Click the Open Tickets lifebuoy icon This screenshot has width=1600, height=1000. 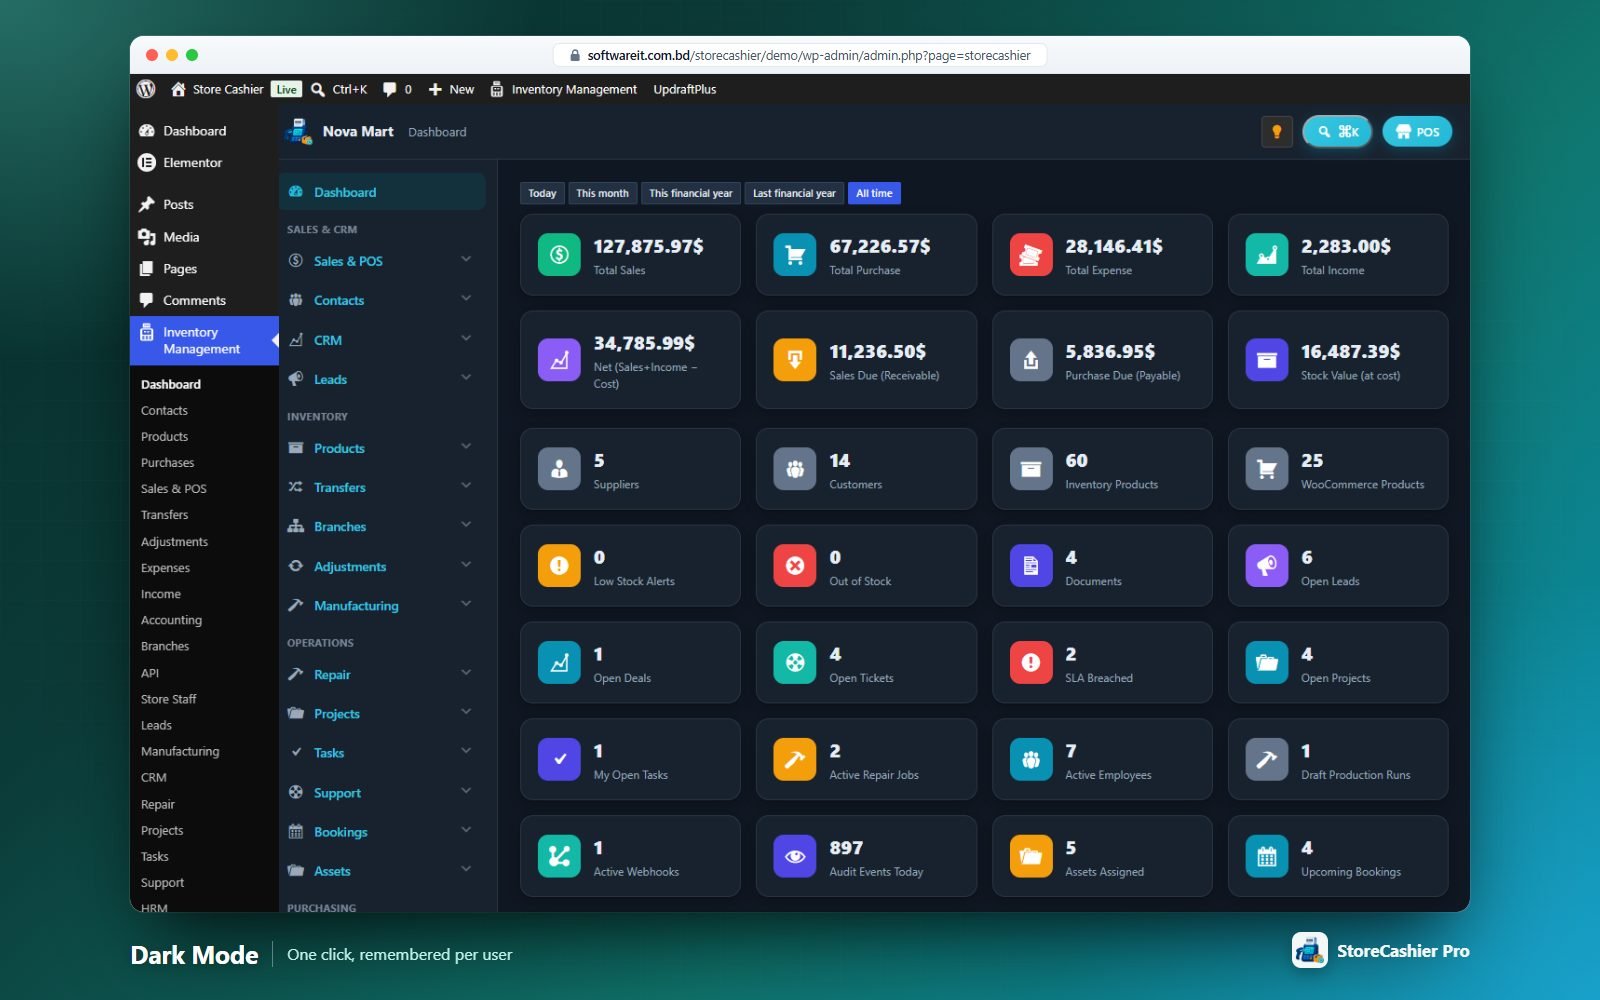click(795, 662)
